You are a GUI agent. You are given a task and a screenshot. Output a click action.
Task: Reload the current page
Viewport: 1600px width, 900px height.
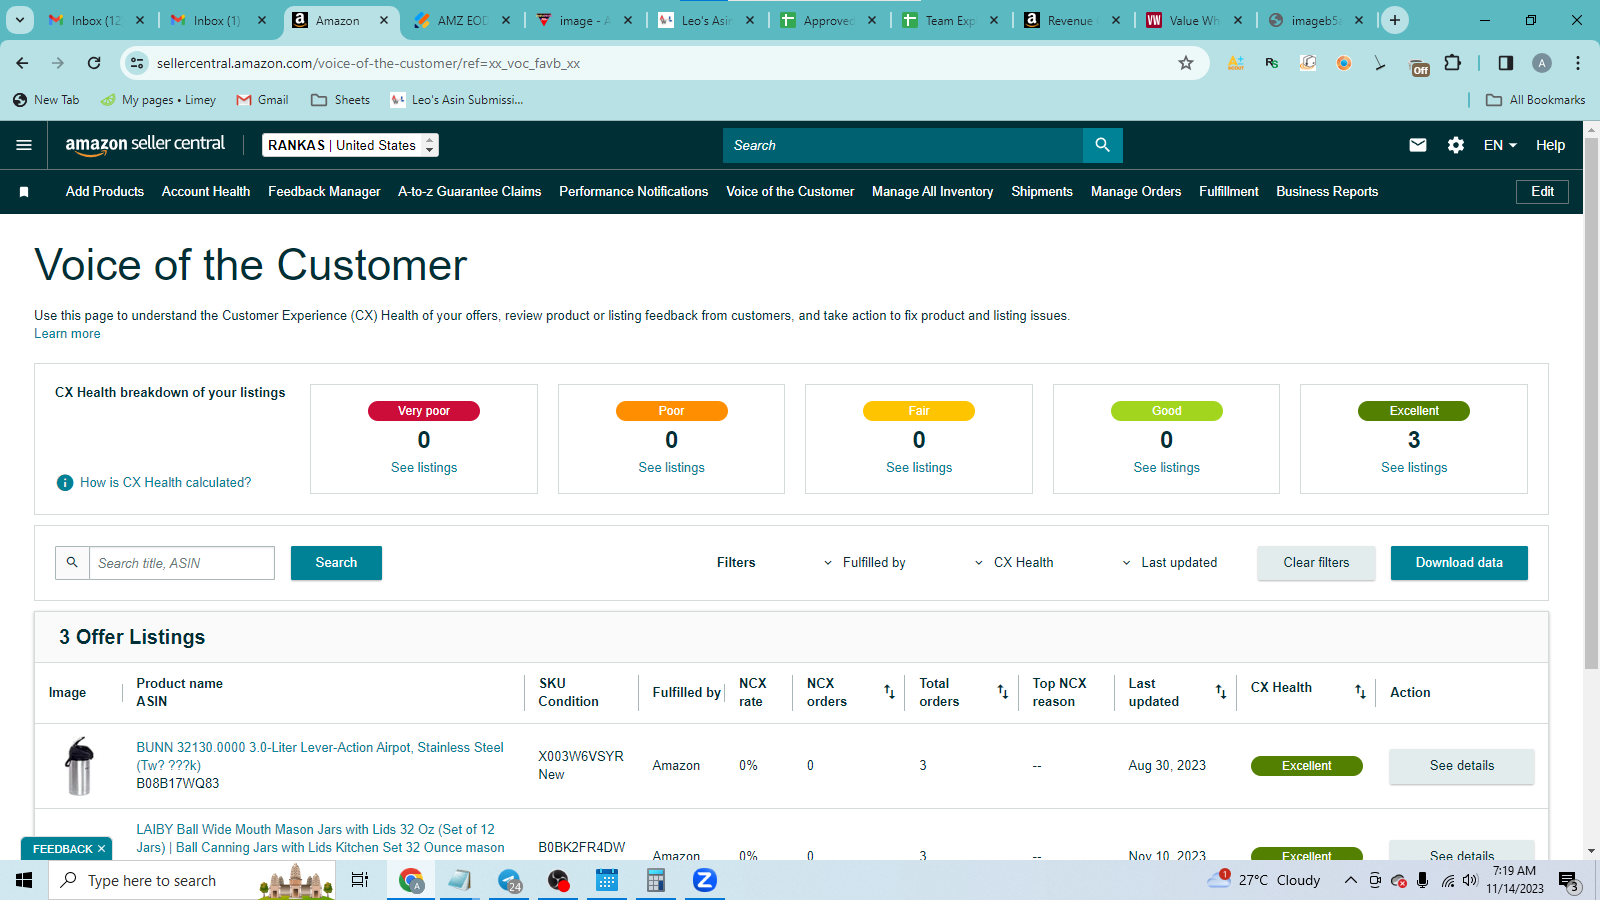[x=94, y=63]
